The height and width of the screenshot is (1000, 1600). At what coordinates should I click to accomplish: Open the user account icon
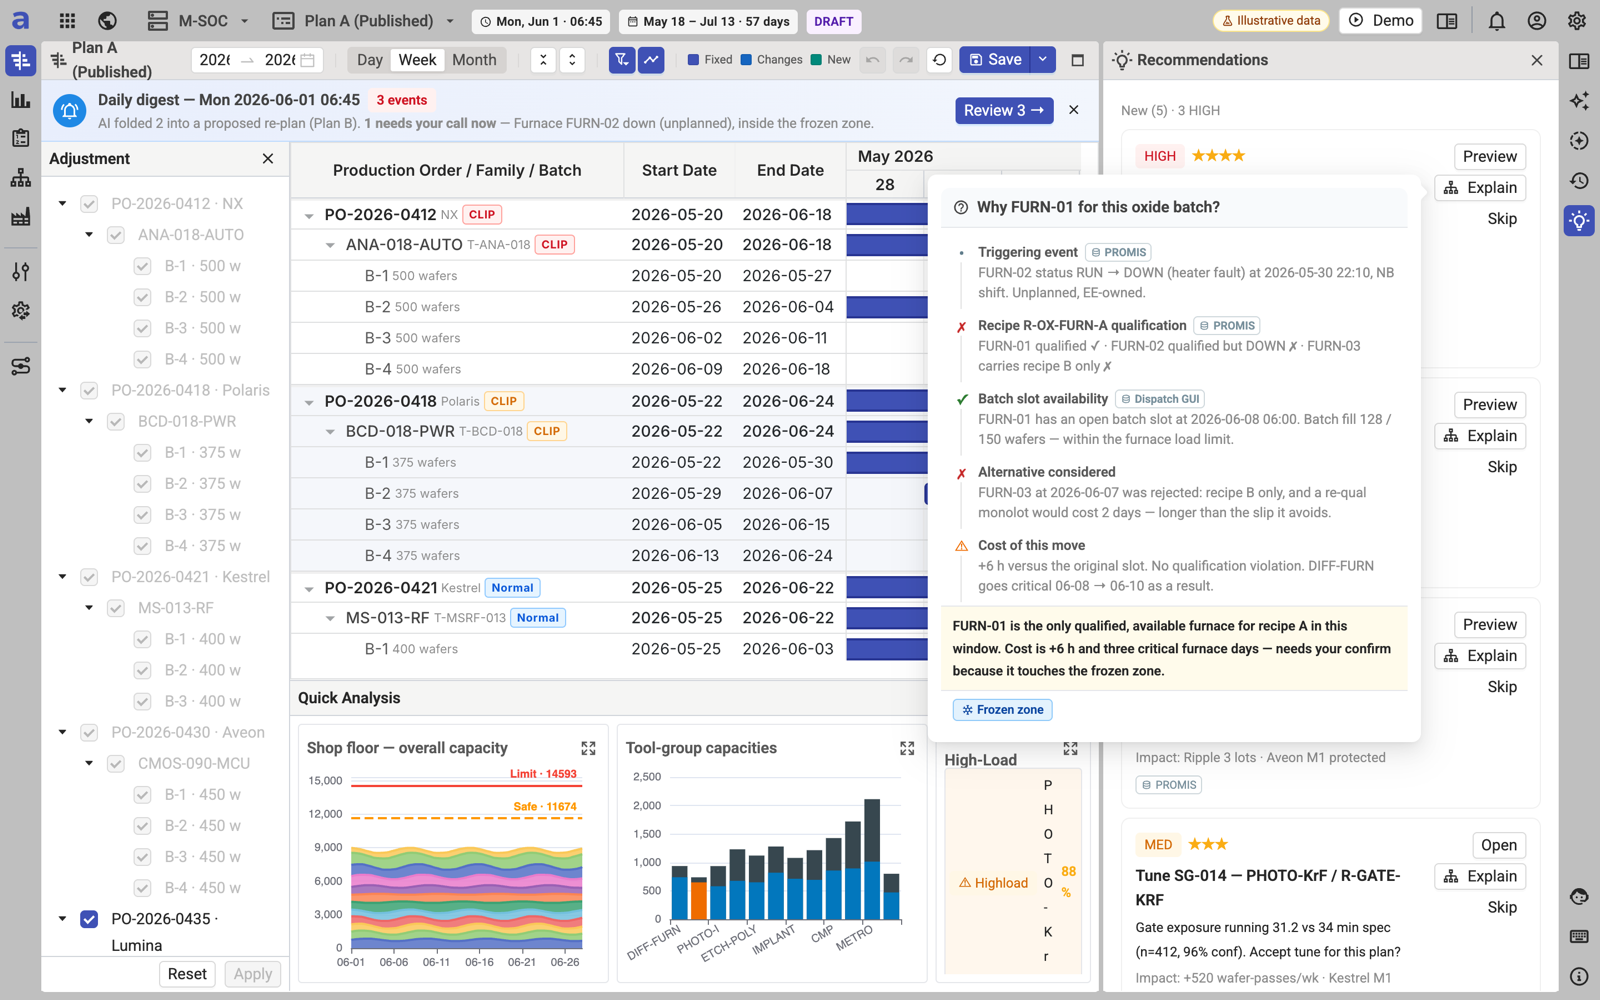point(1537,21)
